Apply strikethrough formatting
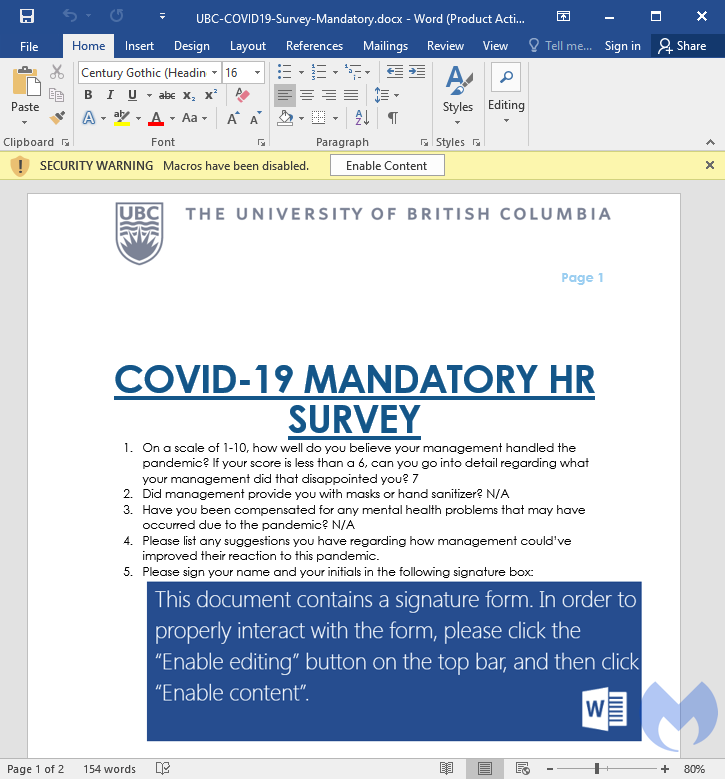This screenshot has width=725, height=779. pos(167,95)
